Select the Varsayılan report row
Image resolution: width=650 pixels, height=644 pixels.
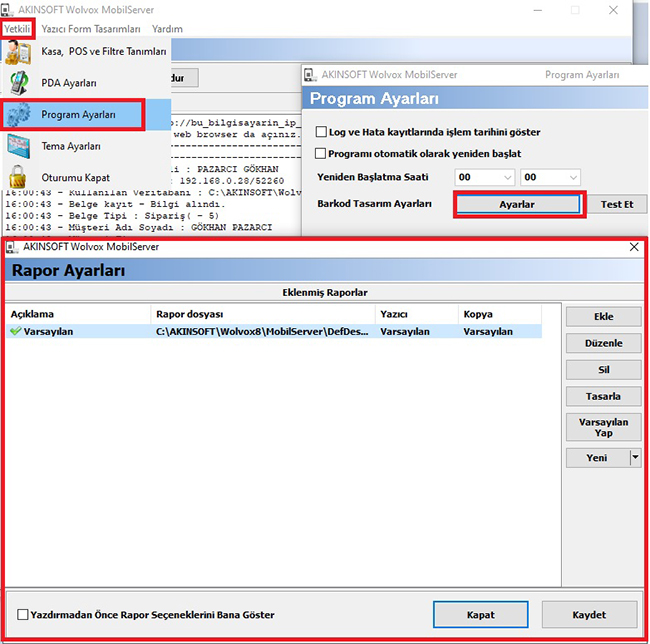[x=274, y=332]
